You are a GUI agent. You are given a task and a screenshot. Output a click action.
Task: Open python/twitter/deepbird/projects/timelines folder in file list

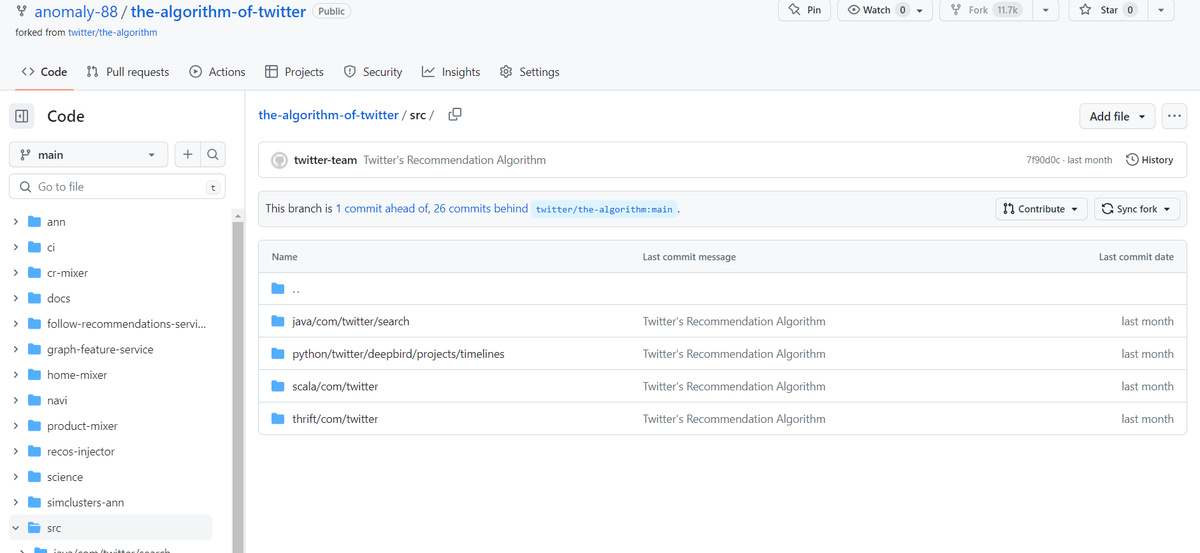[x=398, y=354]
